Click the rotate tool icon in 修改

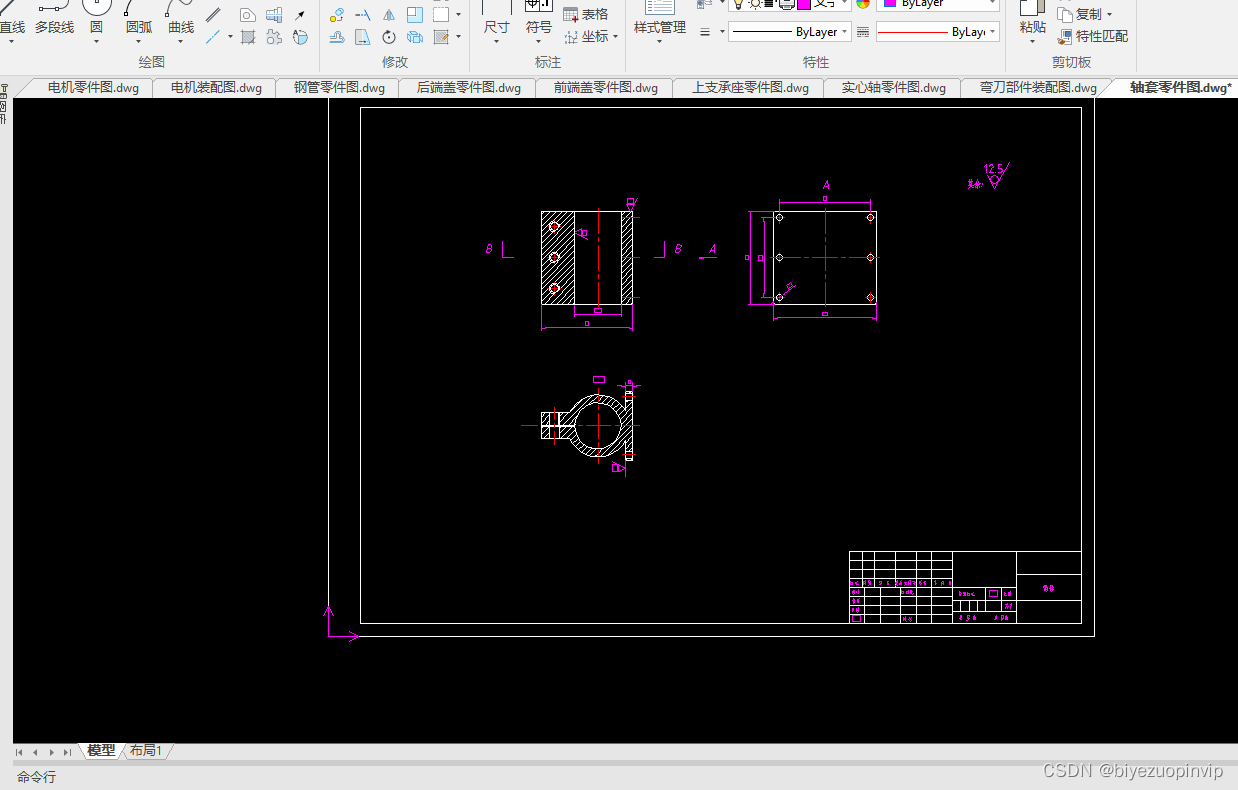pyautogui.click(x=389, y=37)
